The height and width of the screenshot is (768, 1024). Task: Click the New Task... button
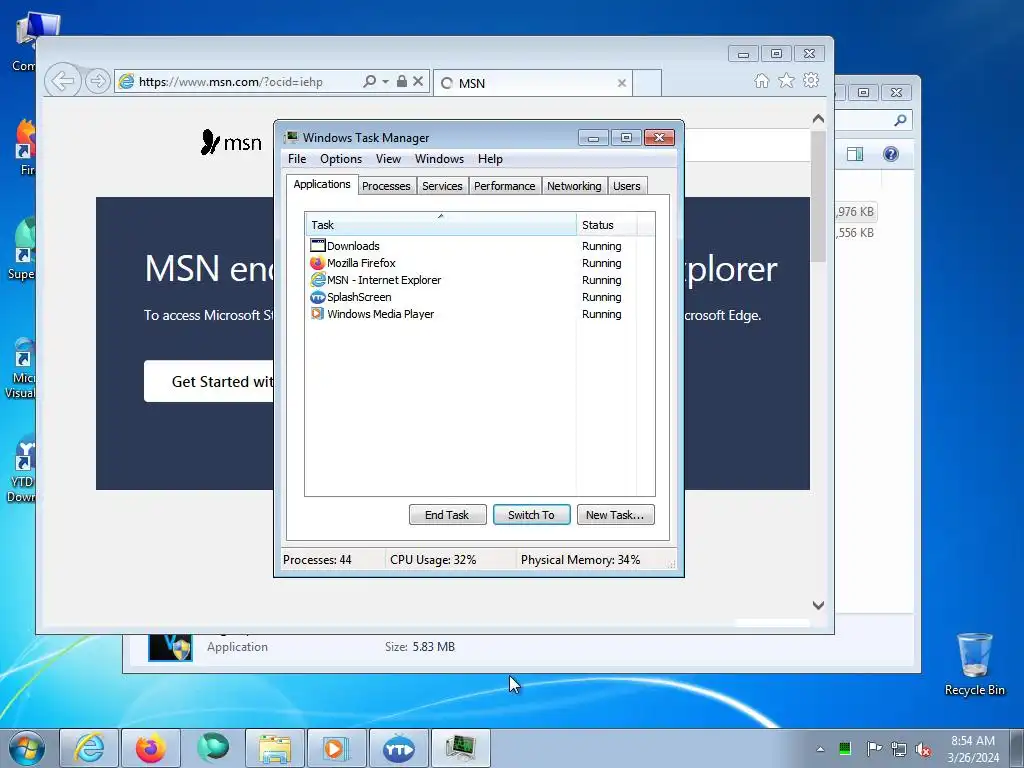click(x=615, y=515)
